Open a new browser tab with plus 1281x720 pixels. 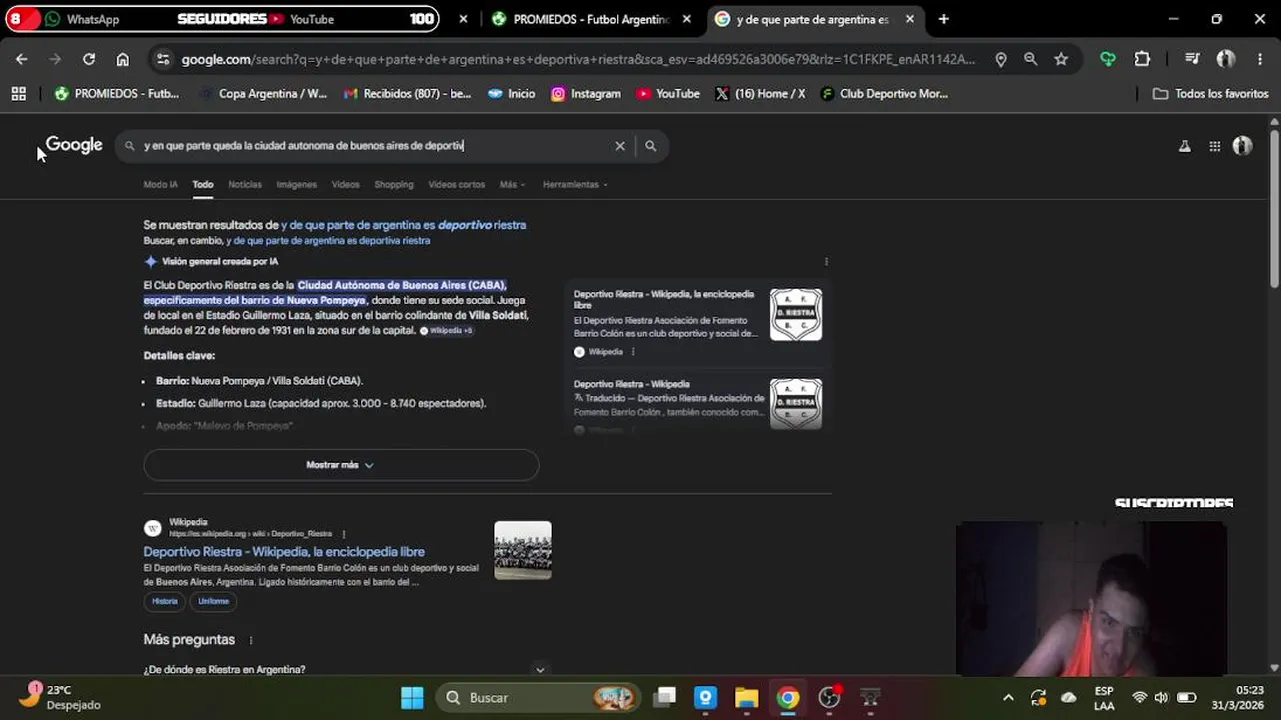943,19
